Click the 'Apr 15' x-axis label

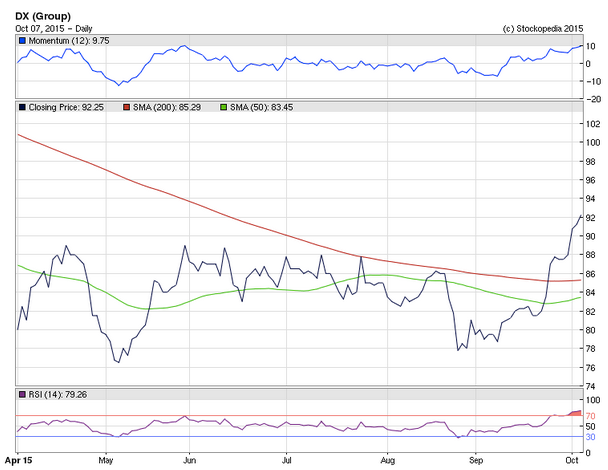click(18, 460)
